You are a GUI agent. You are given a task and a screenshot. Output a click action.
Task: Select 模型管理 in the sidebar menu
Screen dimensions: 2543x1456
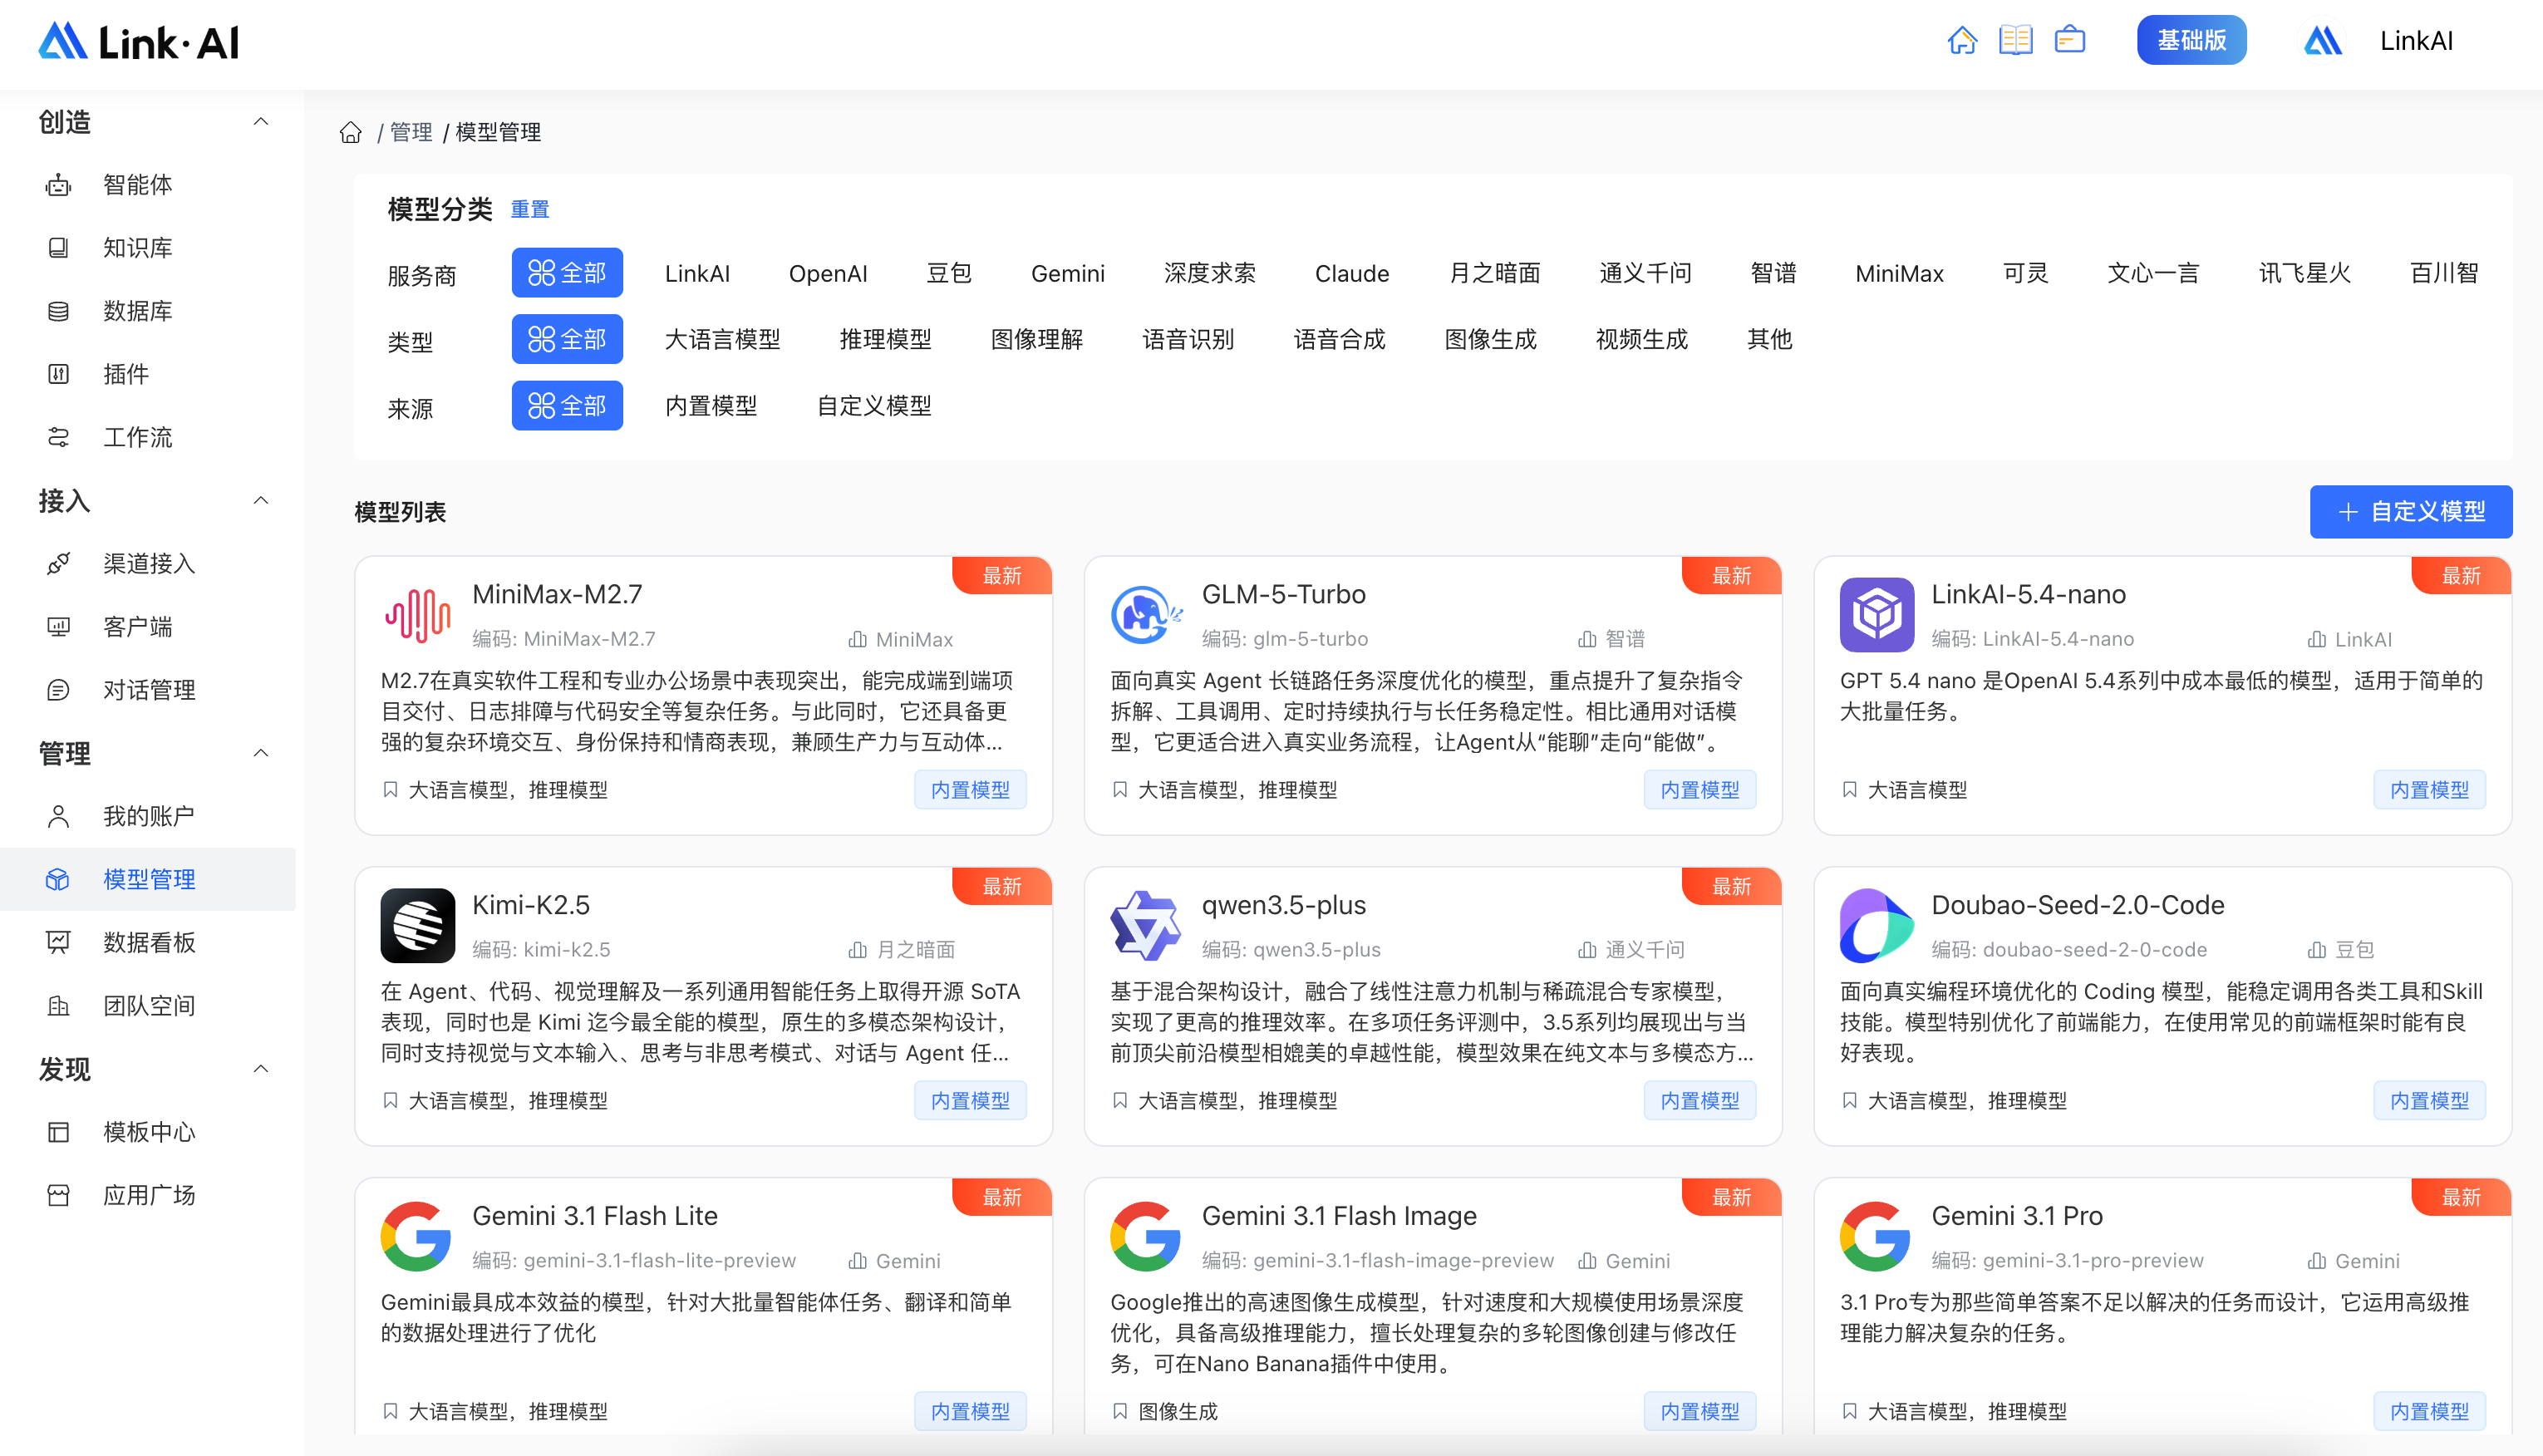tap(148, 879)
